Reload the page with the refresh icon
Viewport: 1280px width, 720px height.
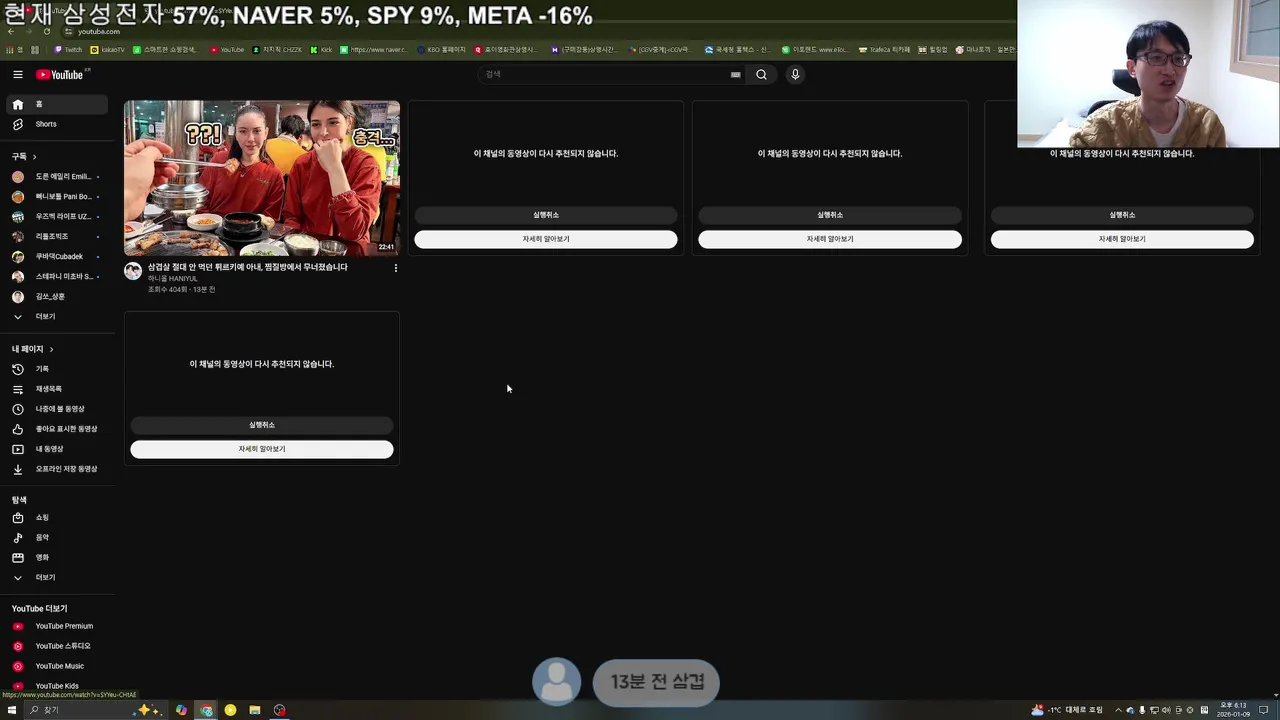pos(46,31)
